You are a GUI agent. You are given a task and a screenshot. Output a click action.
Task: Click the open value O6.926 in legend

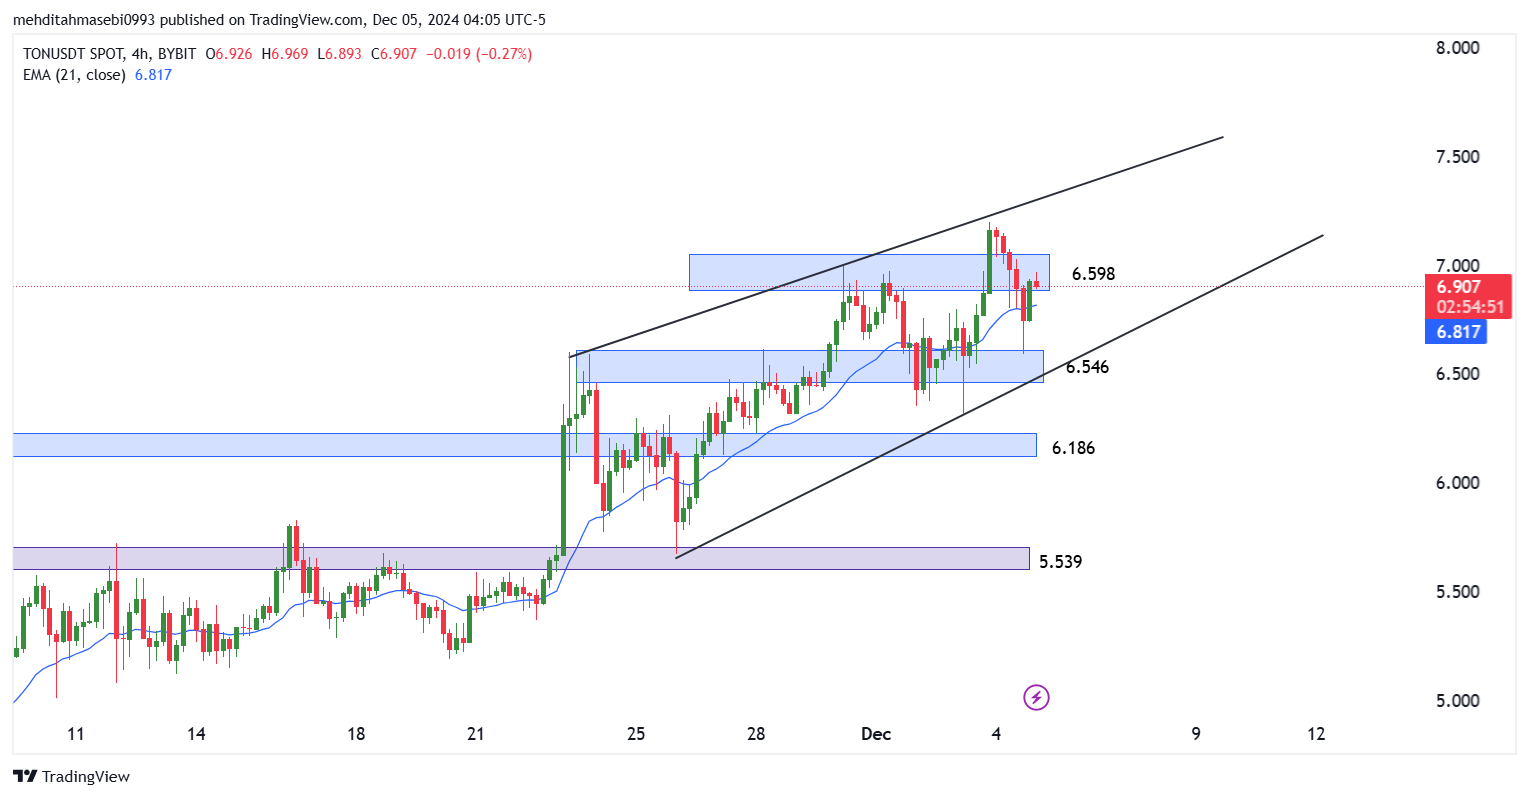229,54
